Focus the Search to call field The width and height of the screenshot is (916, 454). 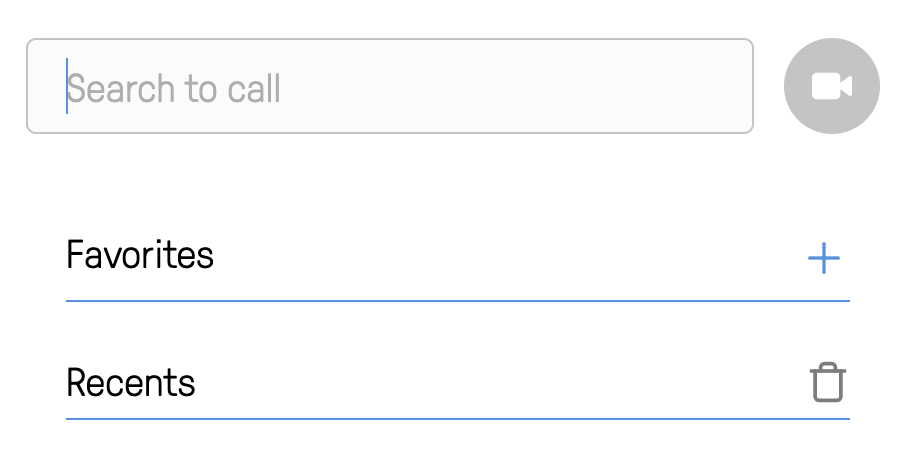390,86
